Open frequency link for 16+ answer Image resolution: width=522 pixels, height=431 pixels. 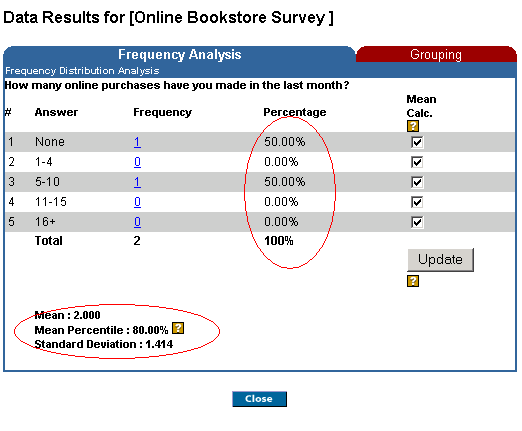coord(137,222)
